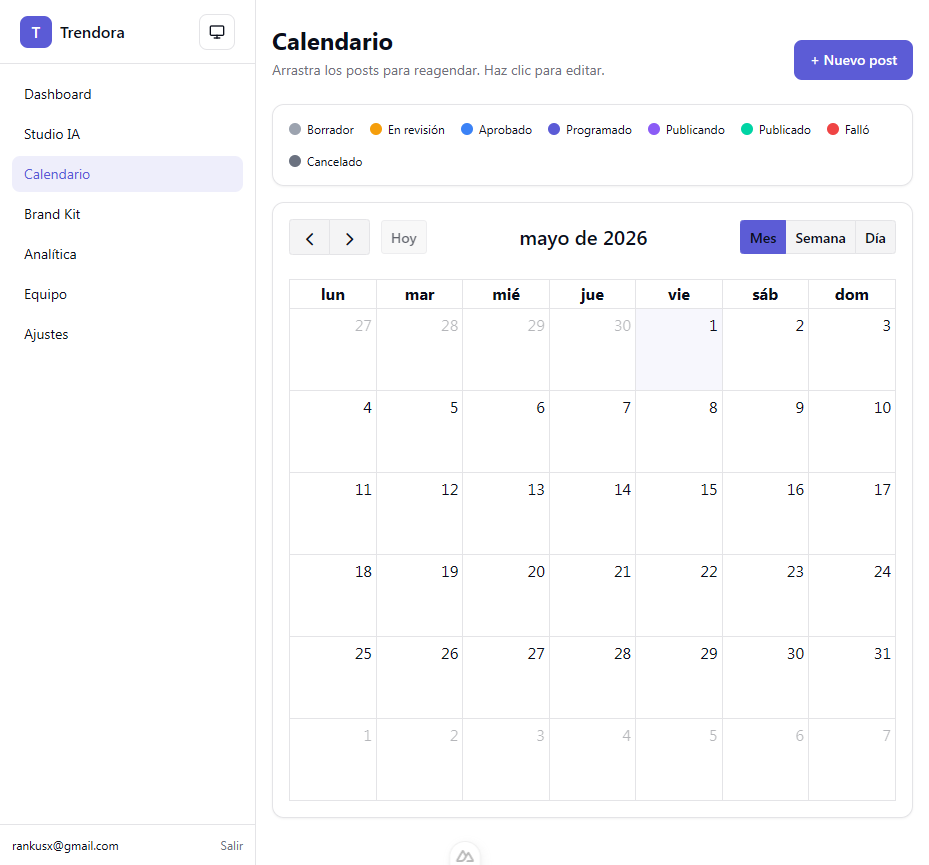Click the orange En revisión legend dot
This screenshot has height=865, width=929.
tap(376, 129)
